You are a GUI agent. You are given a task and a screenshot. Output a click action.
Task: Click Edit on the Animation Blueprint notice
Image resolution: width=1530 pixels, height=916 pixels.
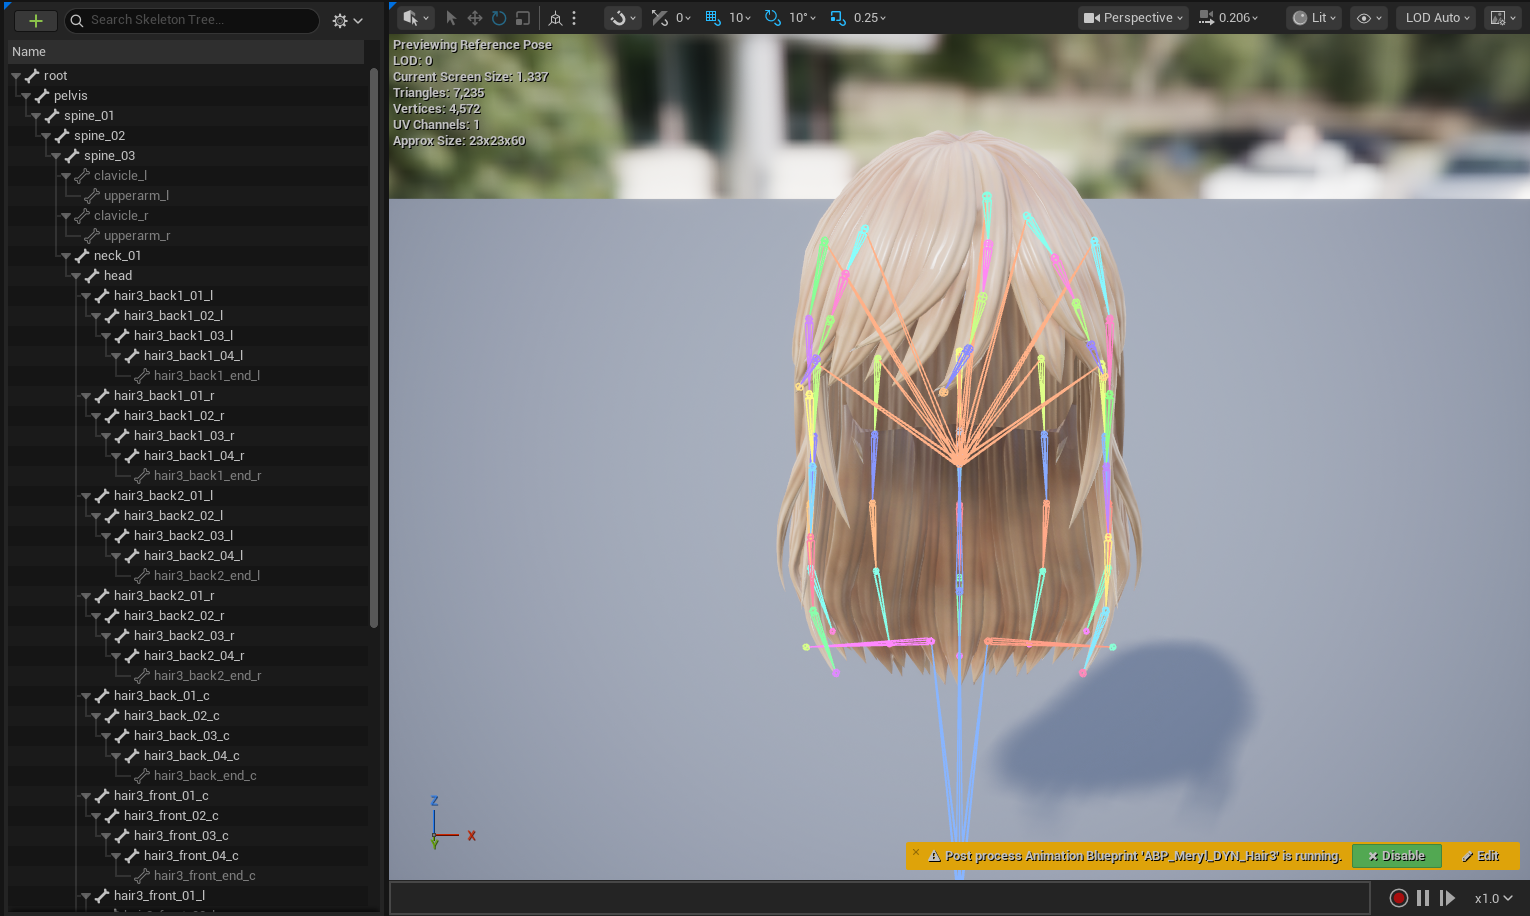tap(1480, 856)
